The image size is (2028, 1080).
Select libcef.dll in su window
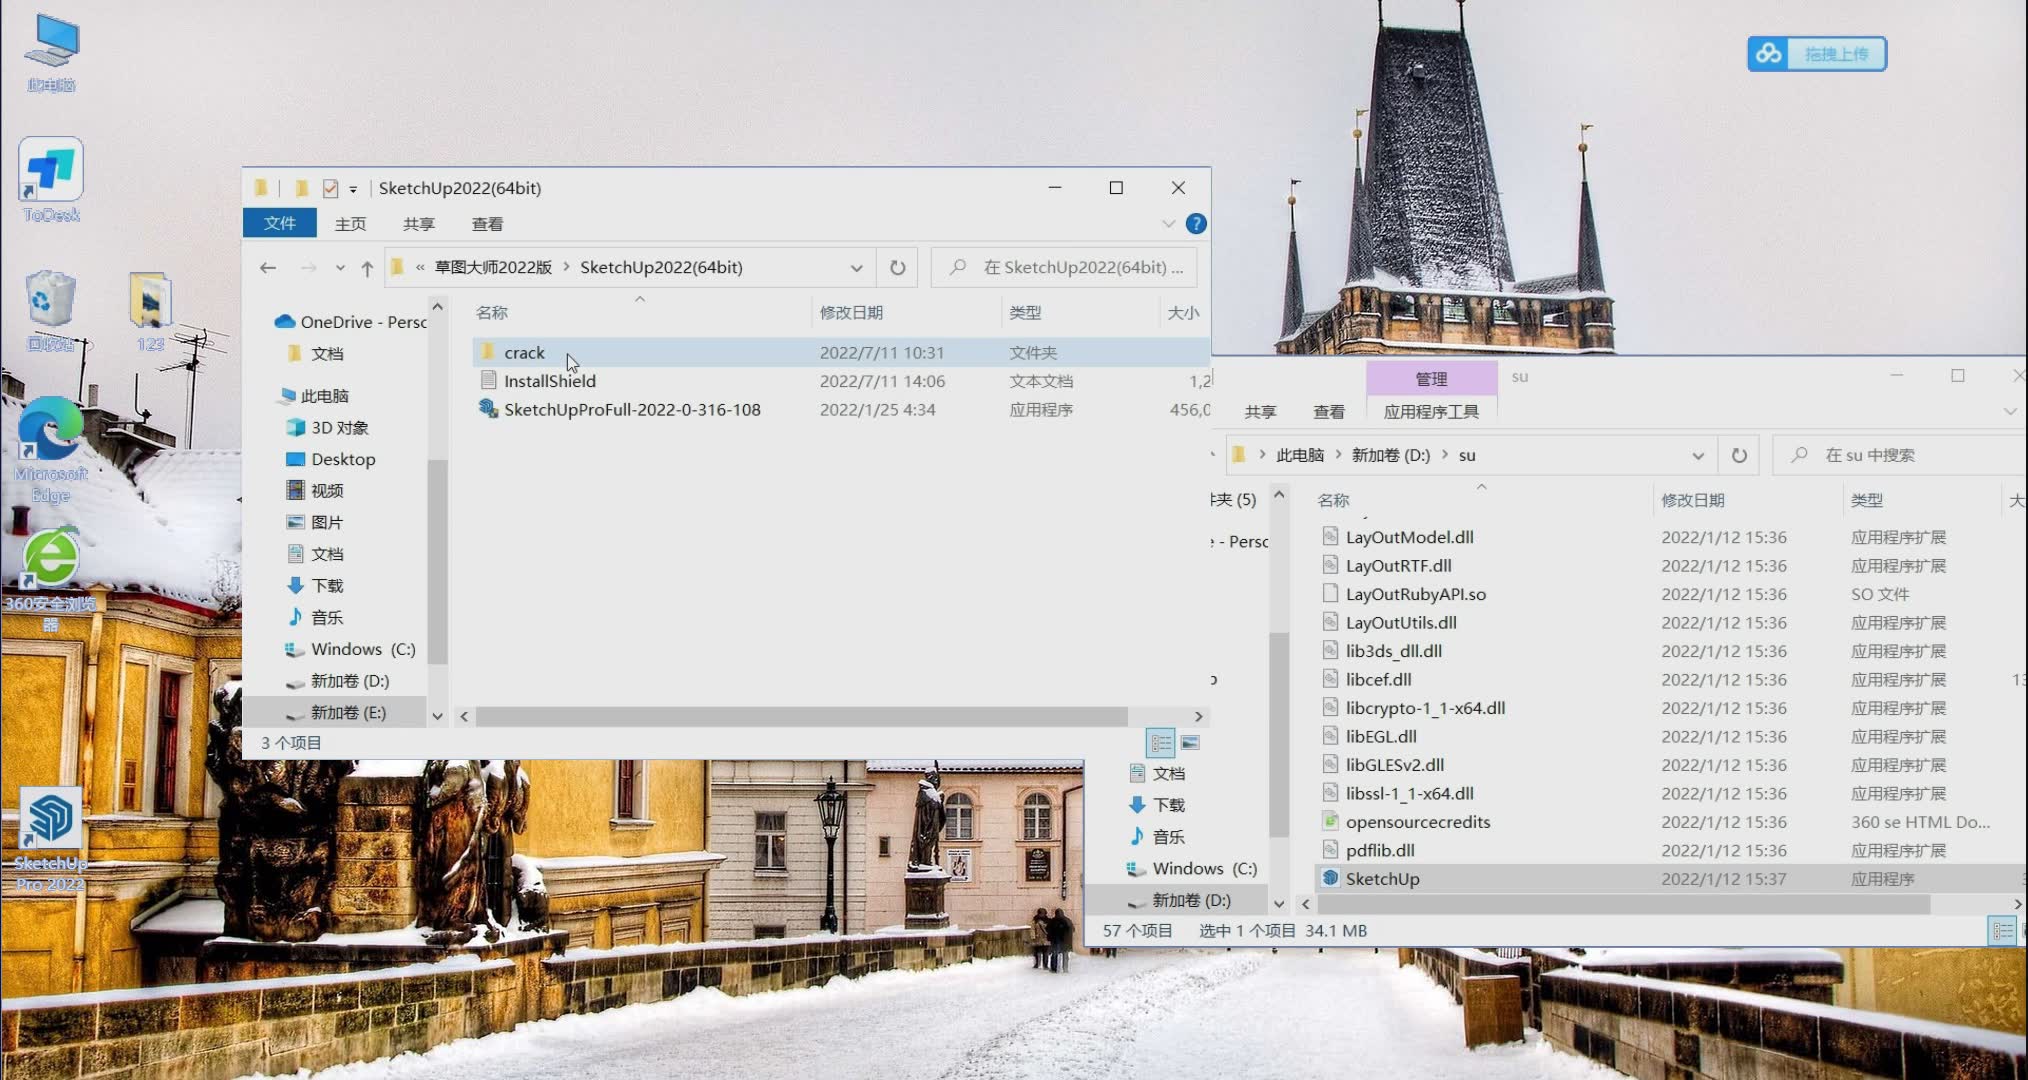[1379, 679]
